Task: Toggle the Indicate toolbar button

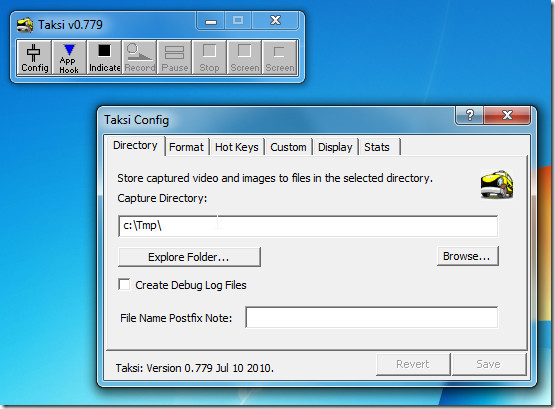Action: point(104,57)
